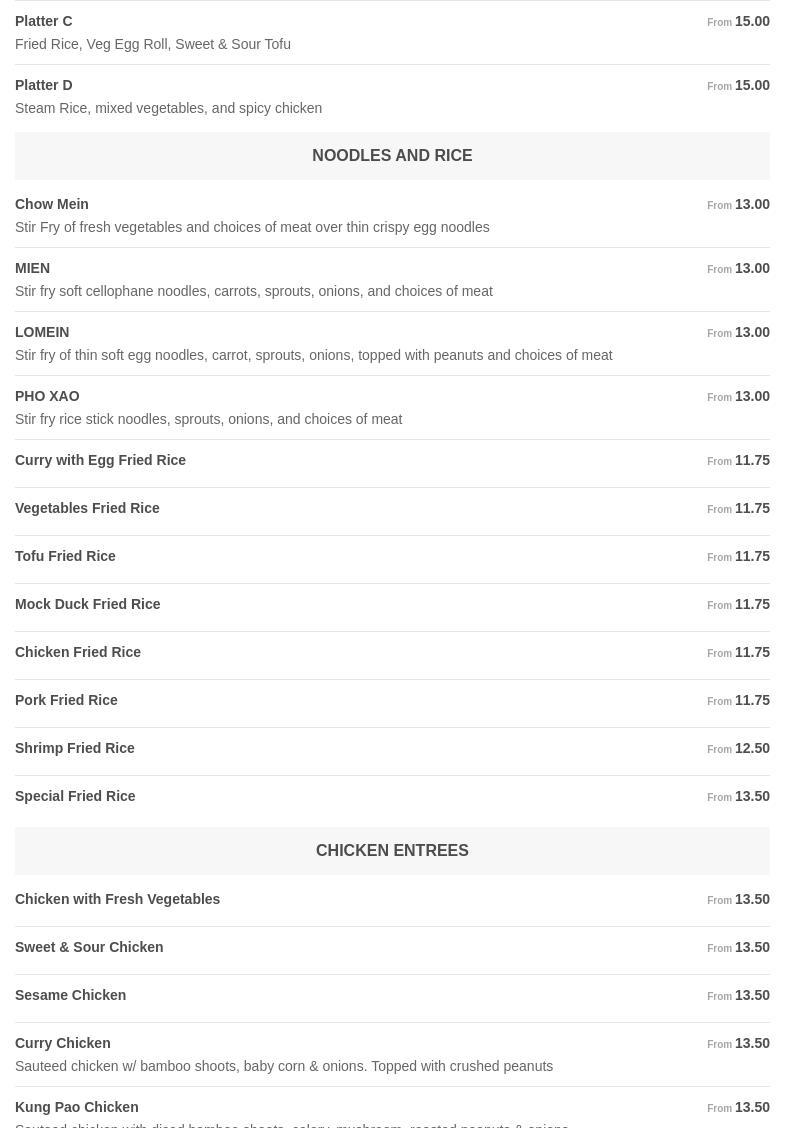Viewport: 785px width, 1128px height.
Task: Click the Chicken Fried Rice price 11.75
Action: 752,652
